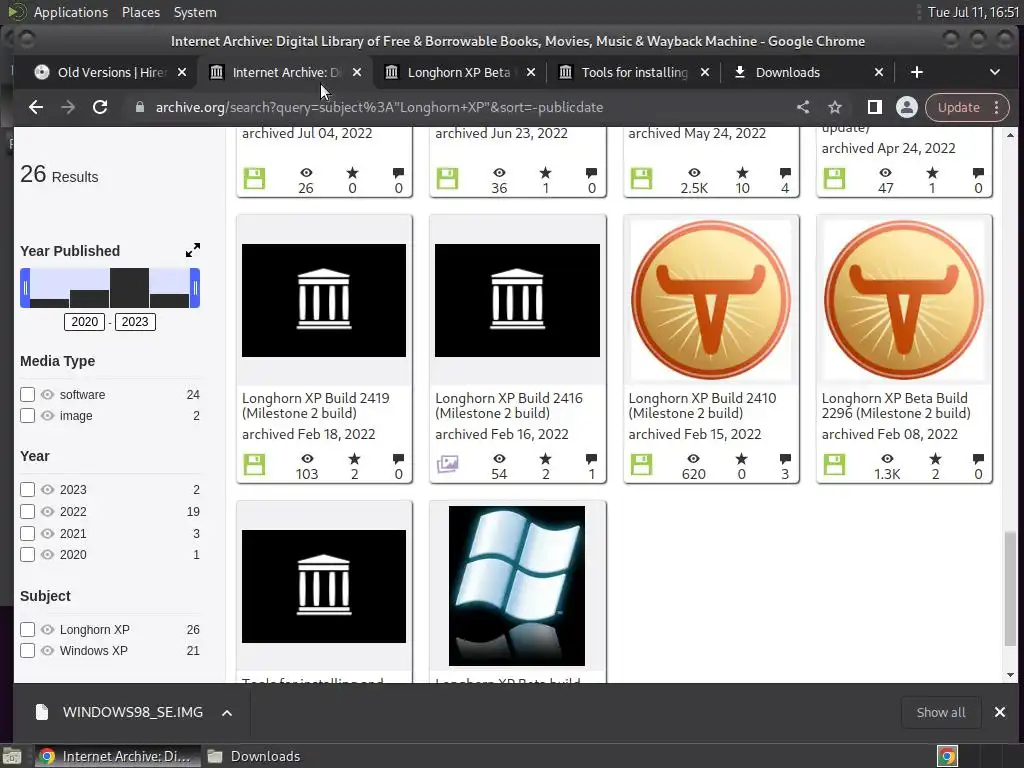1024x768 pixels.
Task: Click the favorites star on Build 2410 card
Action: 742,458
